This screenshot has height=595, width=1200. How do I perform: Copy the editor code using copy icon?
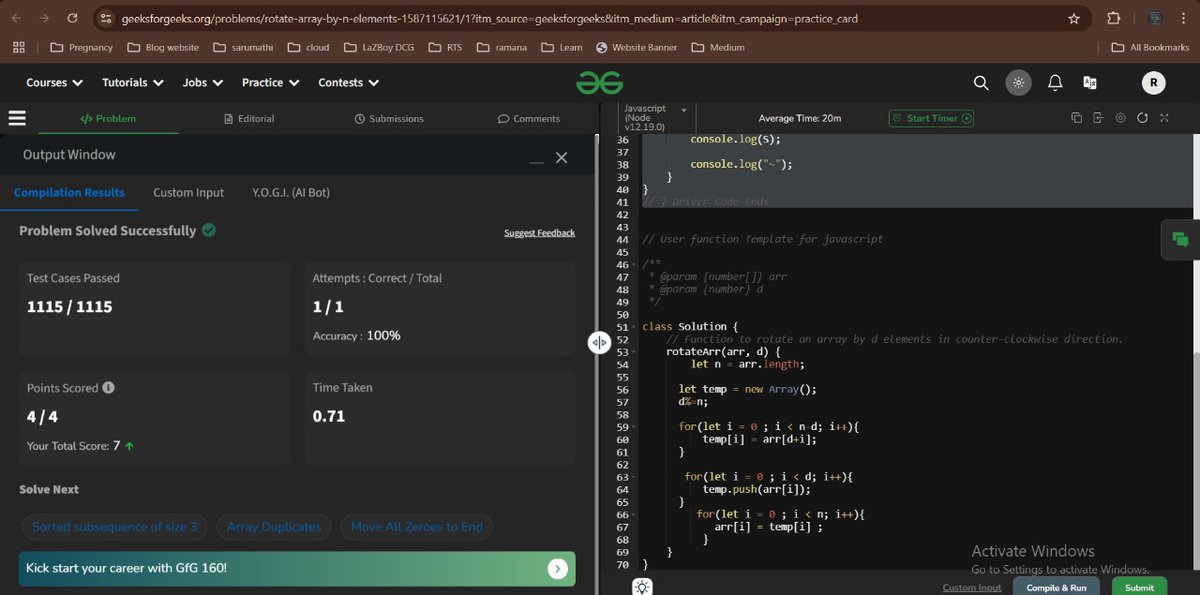(x=1076, y=118)
